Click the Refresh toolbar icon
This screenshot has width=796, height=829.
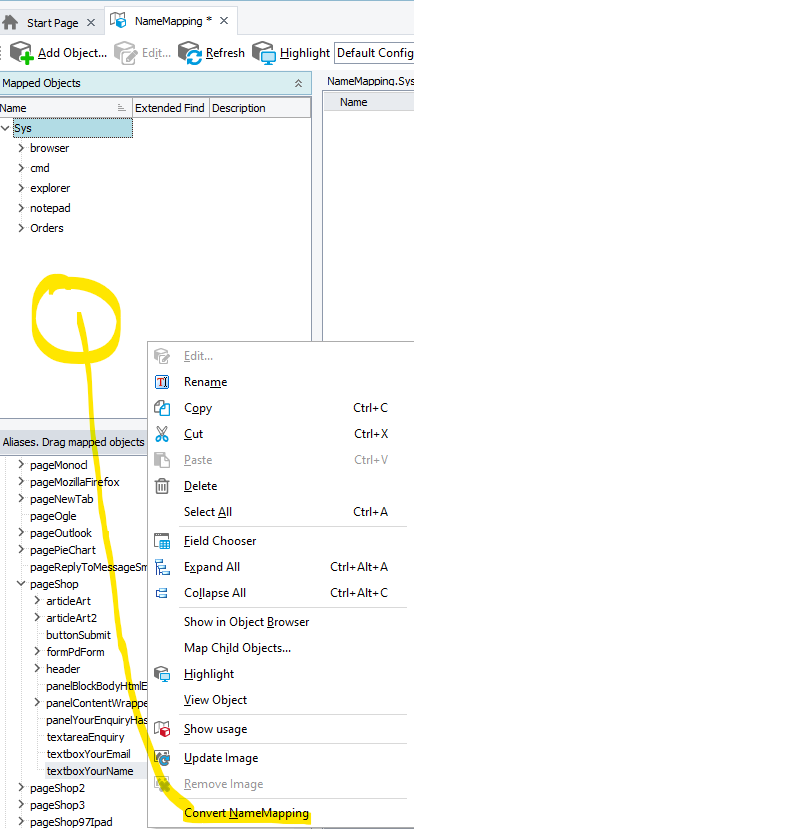[190, 53]
